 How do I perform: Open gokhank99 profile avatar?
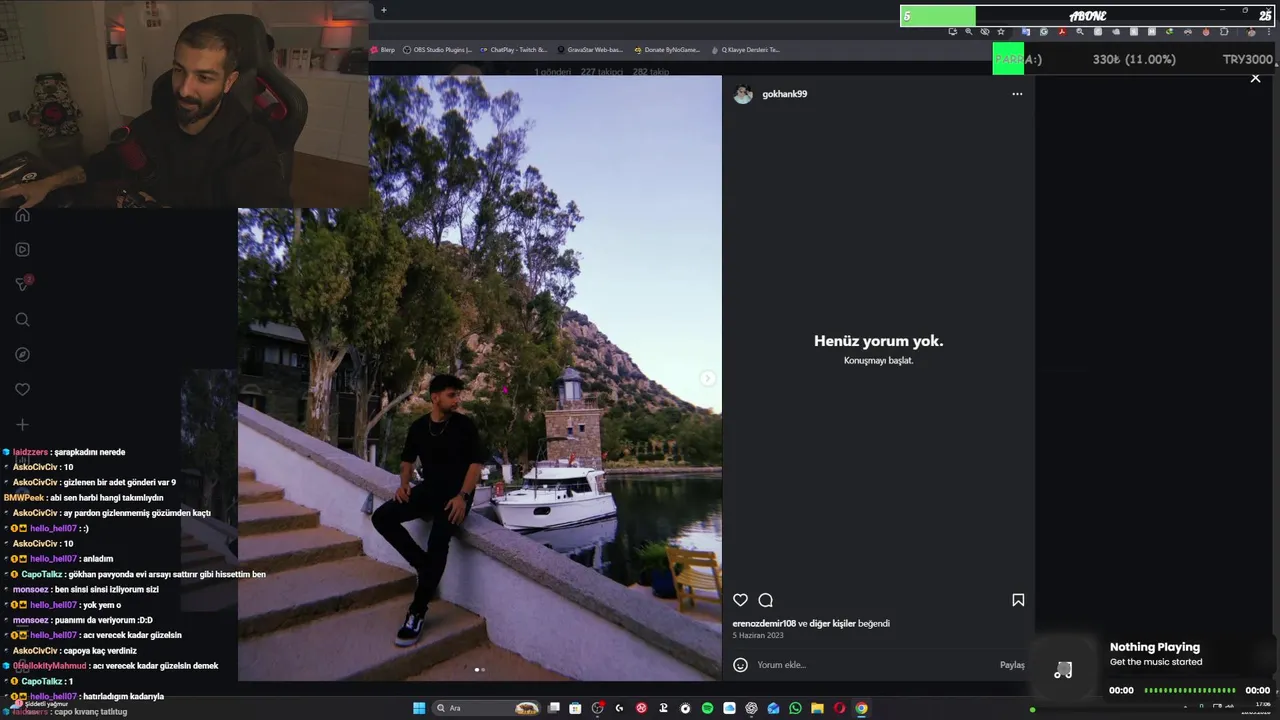point(743,94)
